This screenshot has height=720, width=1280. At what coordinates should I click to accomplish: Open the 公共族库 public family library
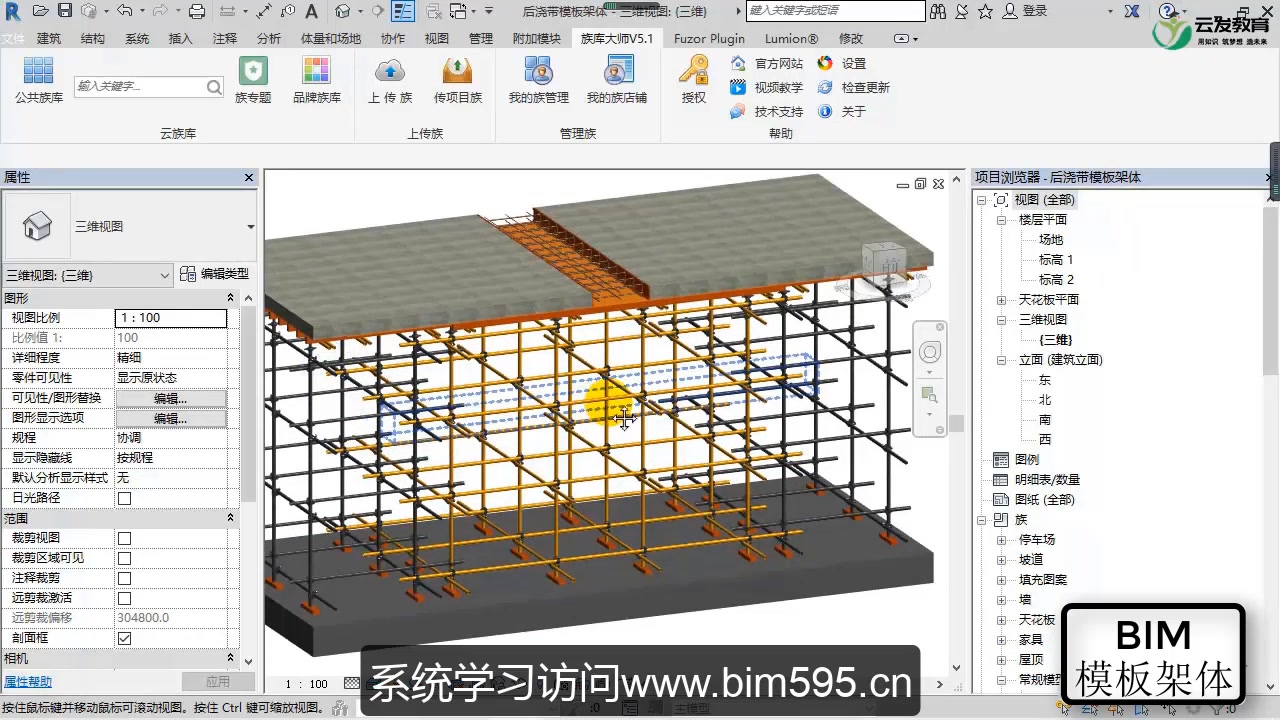click(x=38, y=79)
